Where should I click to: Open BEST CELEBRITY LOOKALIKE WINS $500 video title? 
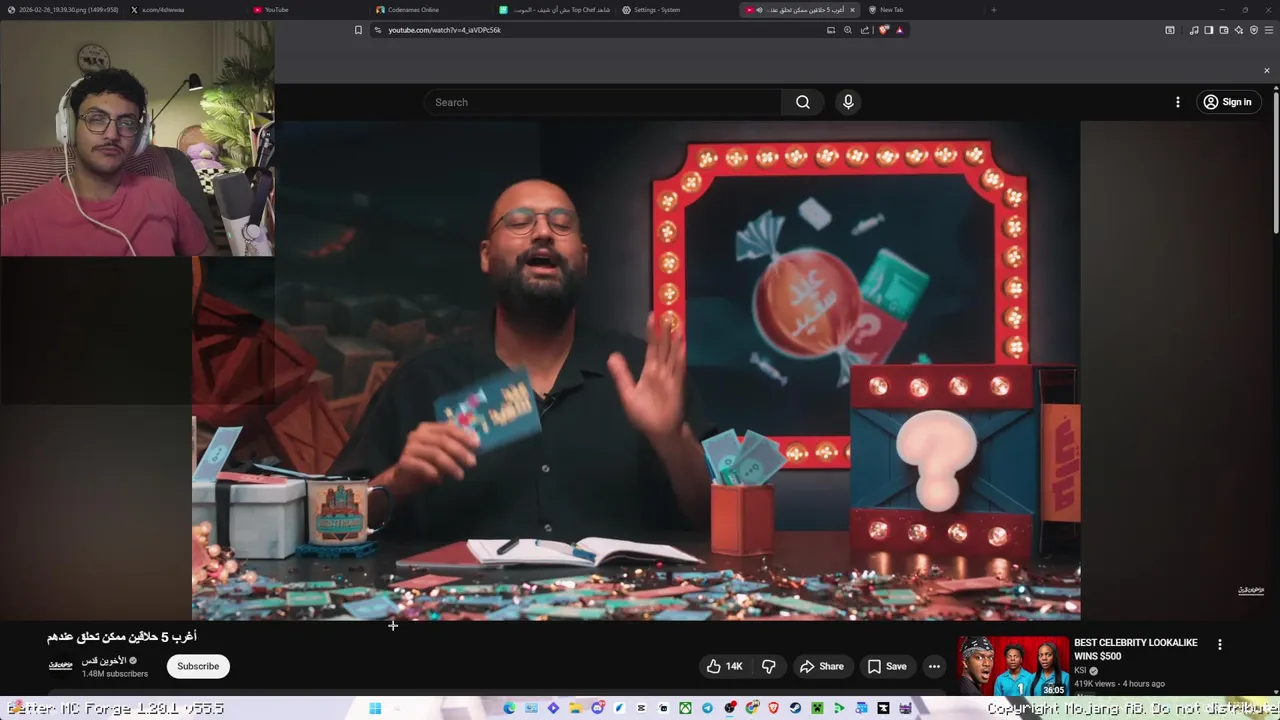(x=1136, y=650)
